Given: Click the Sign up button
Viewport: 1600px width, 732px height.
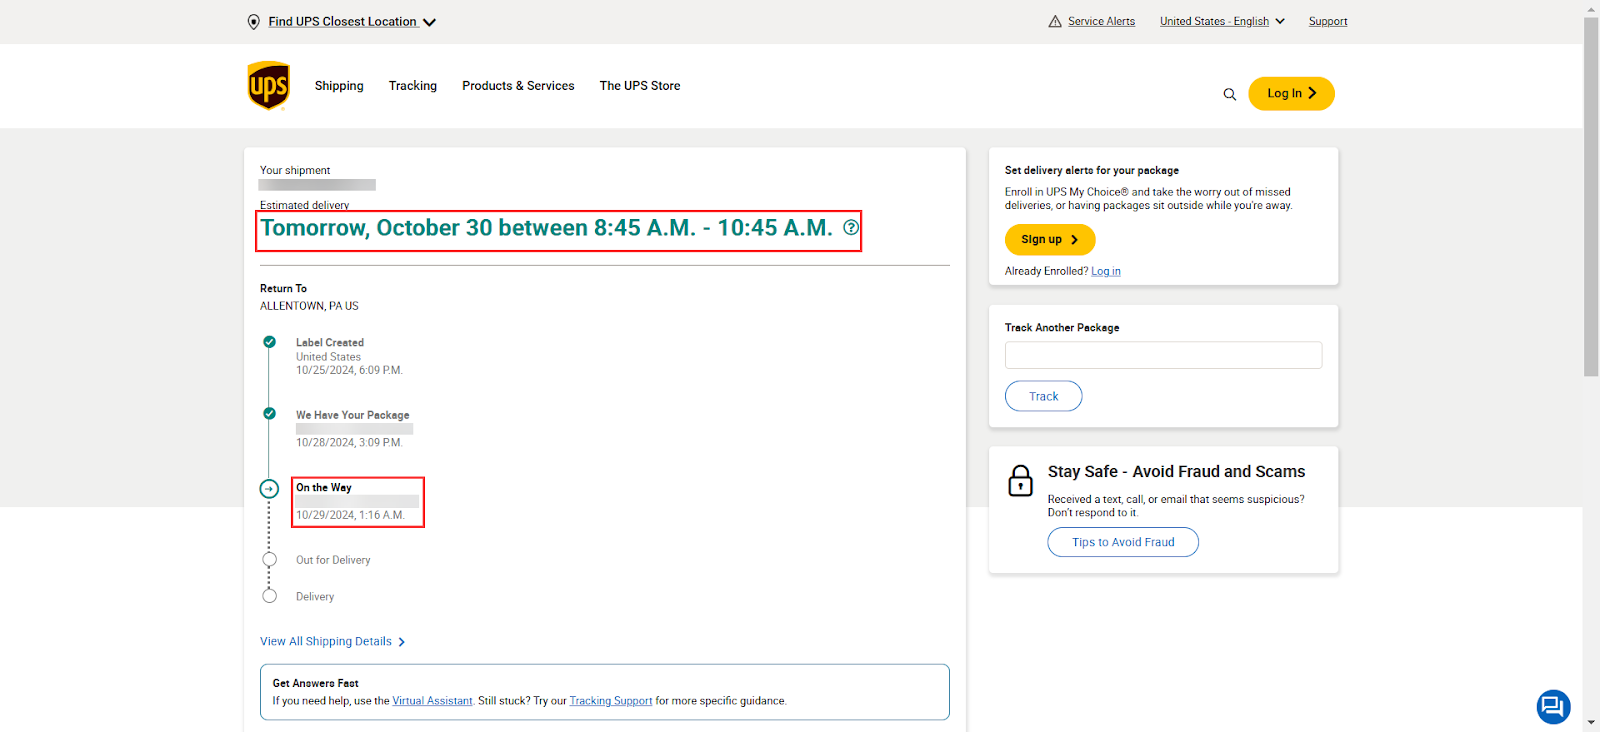Looking at the screenshot, I should (1049, 240).
